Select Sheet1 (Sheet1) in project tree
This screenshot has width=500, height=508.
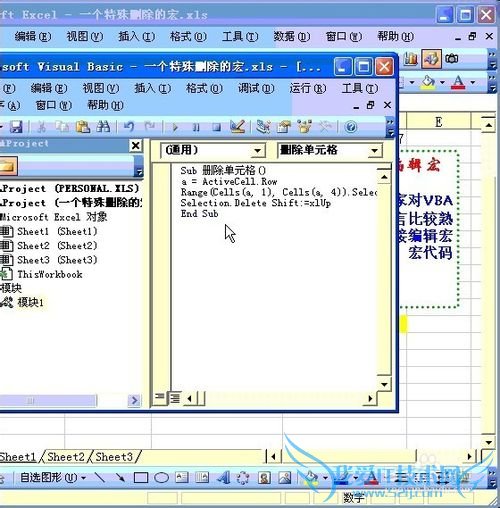point(57,231)
